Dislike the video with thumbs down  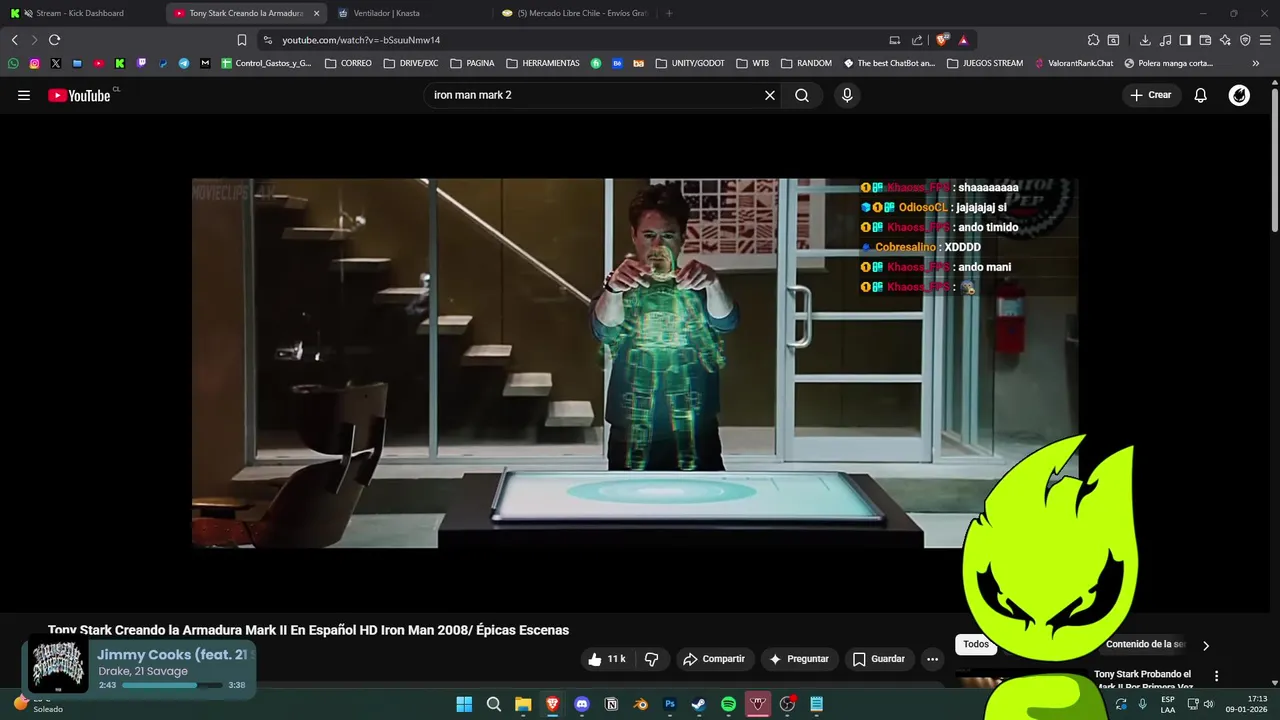coord(652,659)
